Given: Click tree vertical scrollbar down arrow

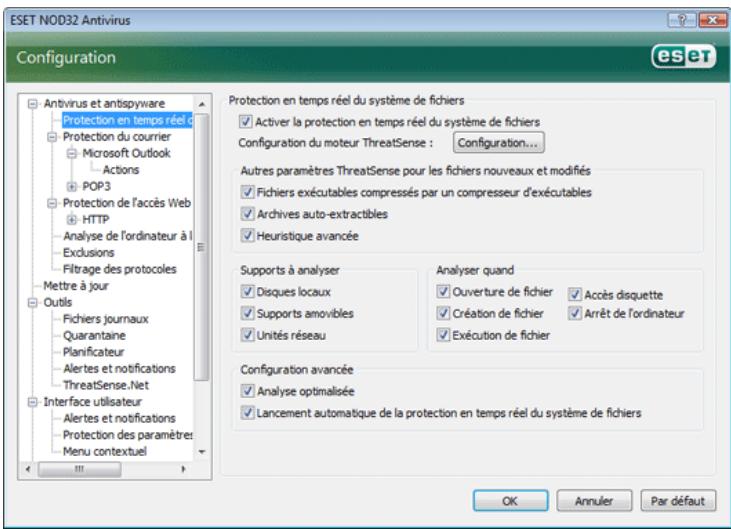Looking at the screenshot, I should 202,452.
